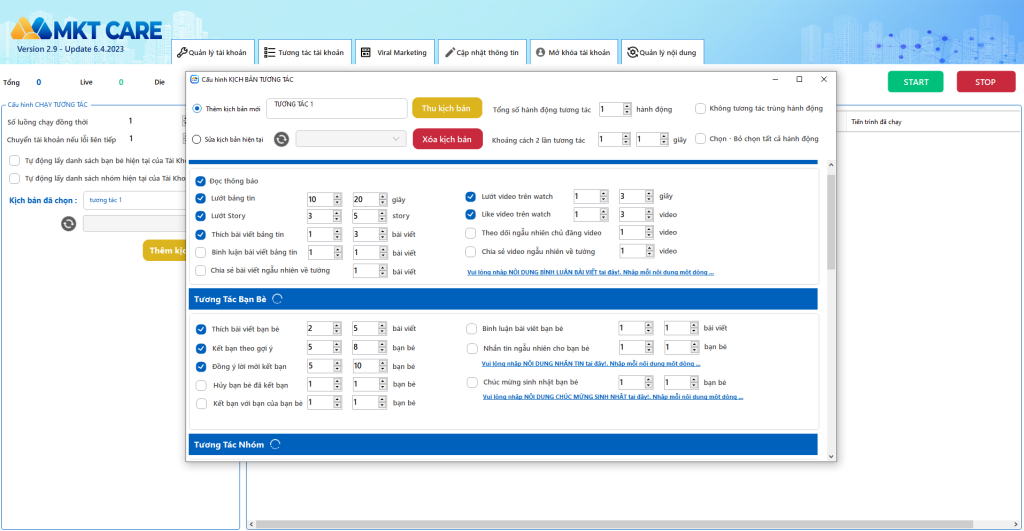Uncheck the Đọc thông báo checkbox
Viewport: 1024px width, 531px height.
point(201,181)
